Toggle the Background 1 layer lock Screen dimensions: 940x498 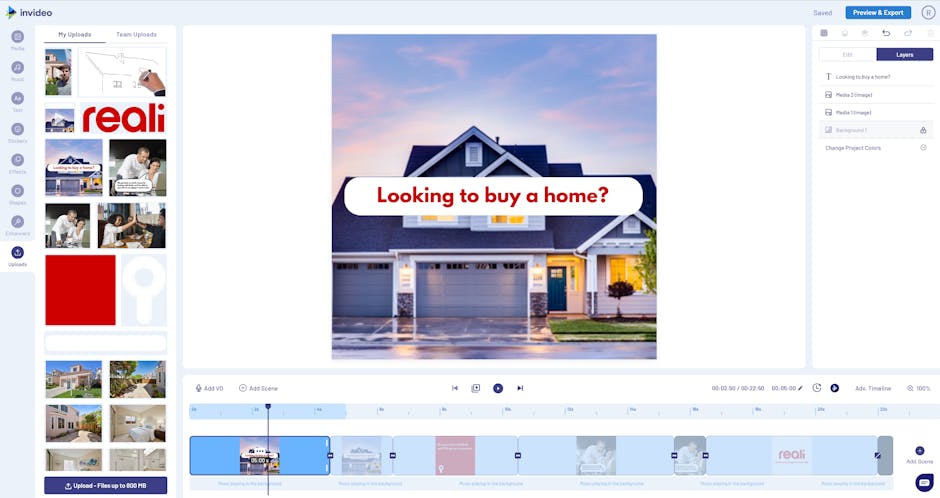(923, 130)
